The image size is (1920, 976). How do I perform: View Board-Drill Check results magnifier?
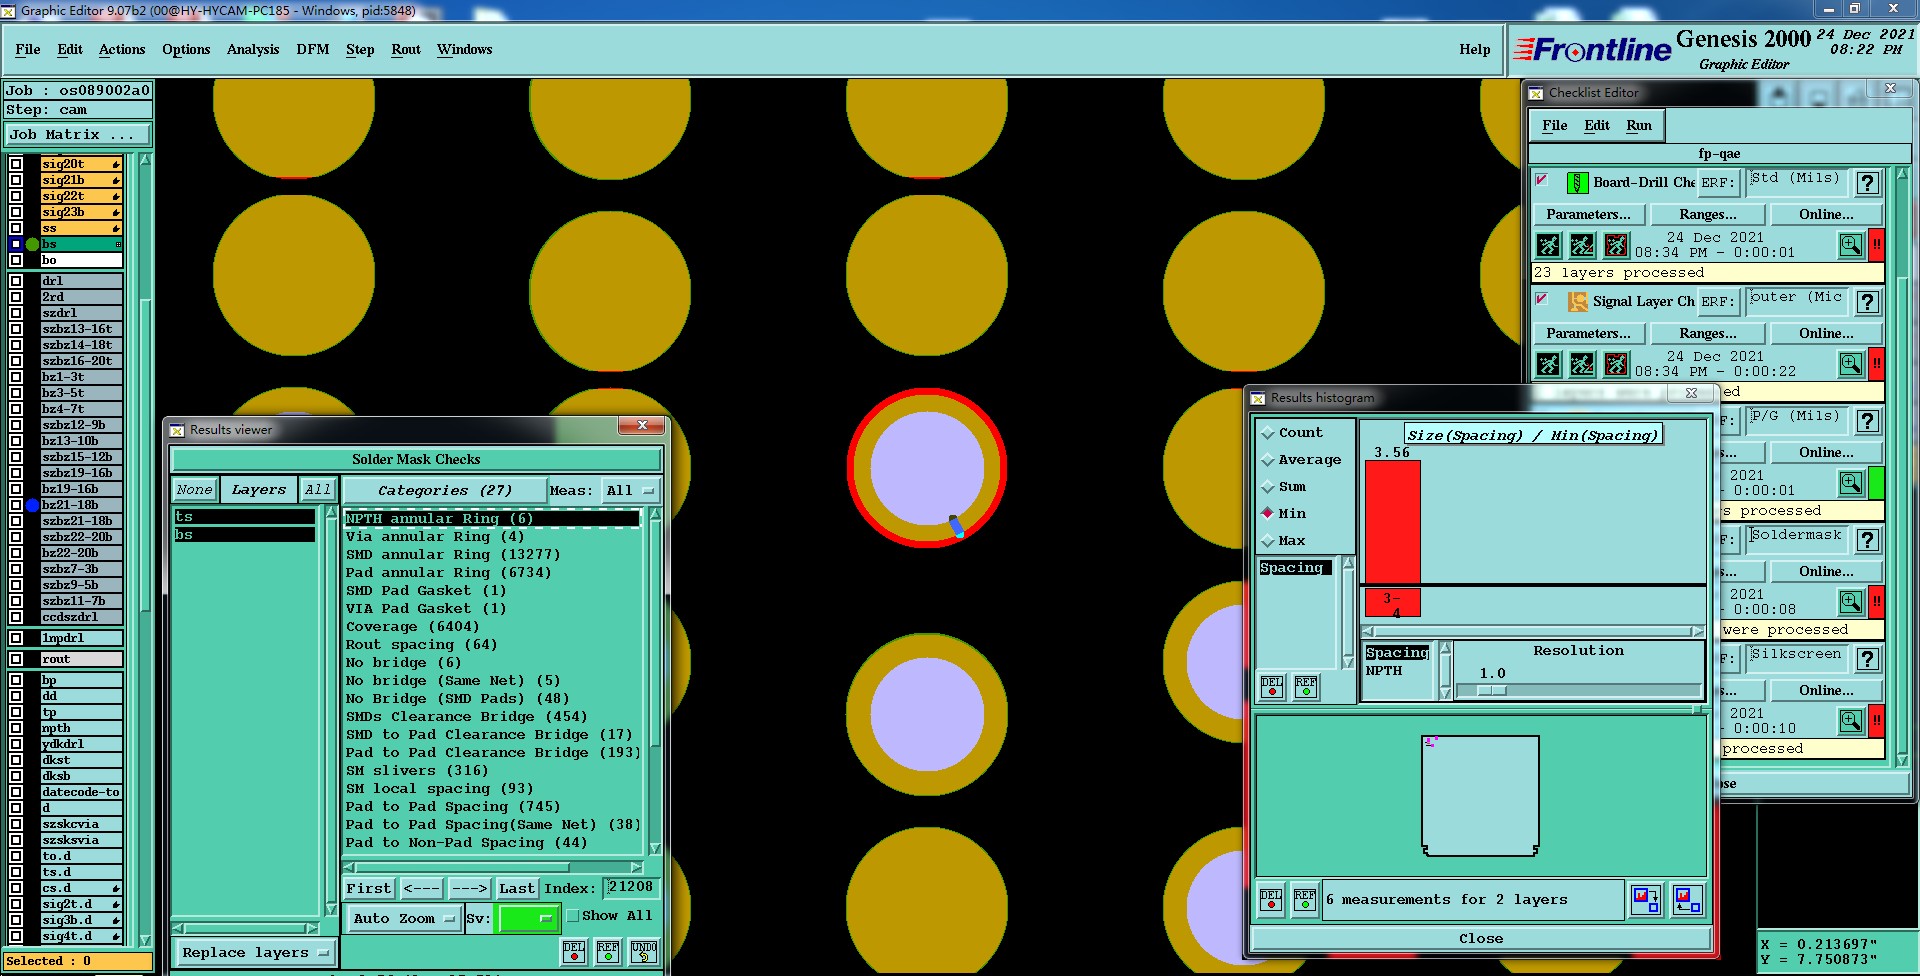tap(1851, 245)
